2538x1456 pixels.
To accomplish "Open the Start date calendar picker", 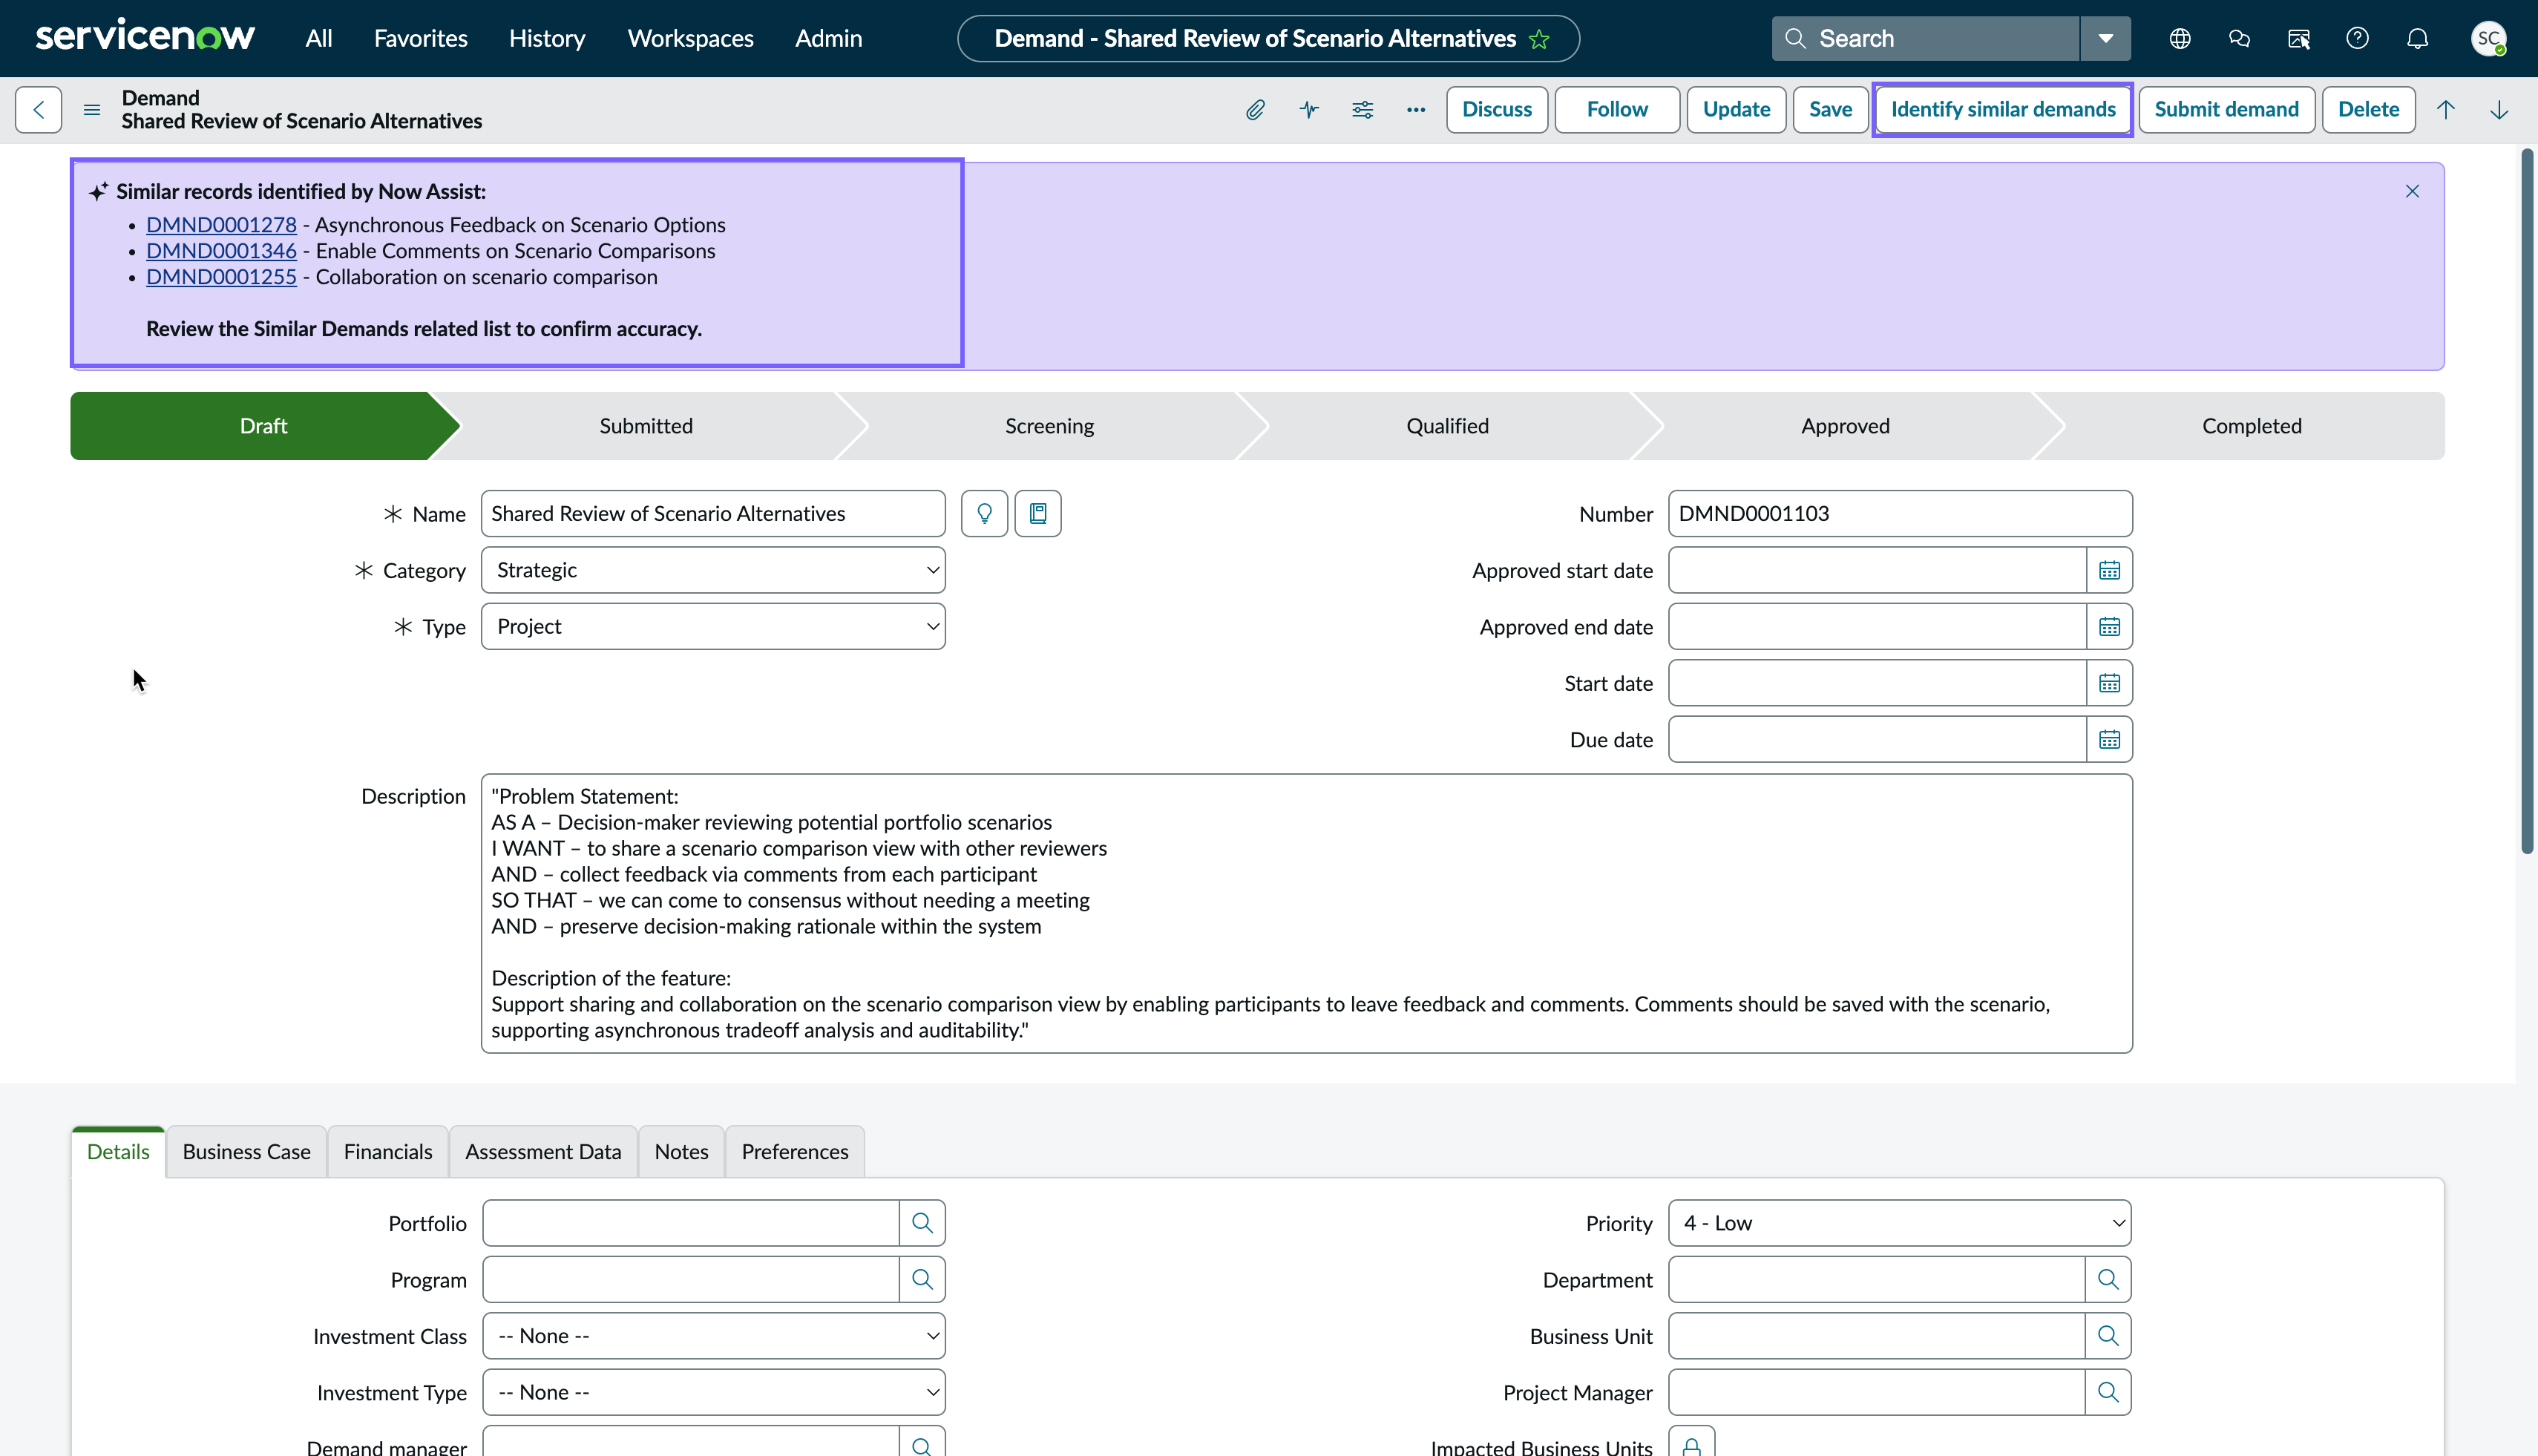I will (x=2109, y=683).
